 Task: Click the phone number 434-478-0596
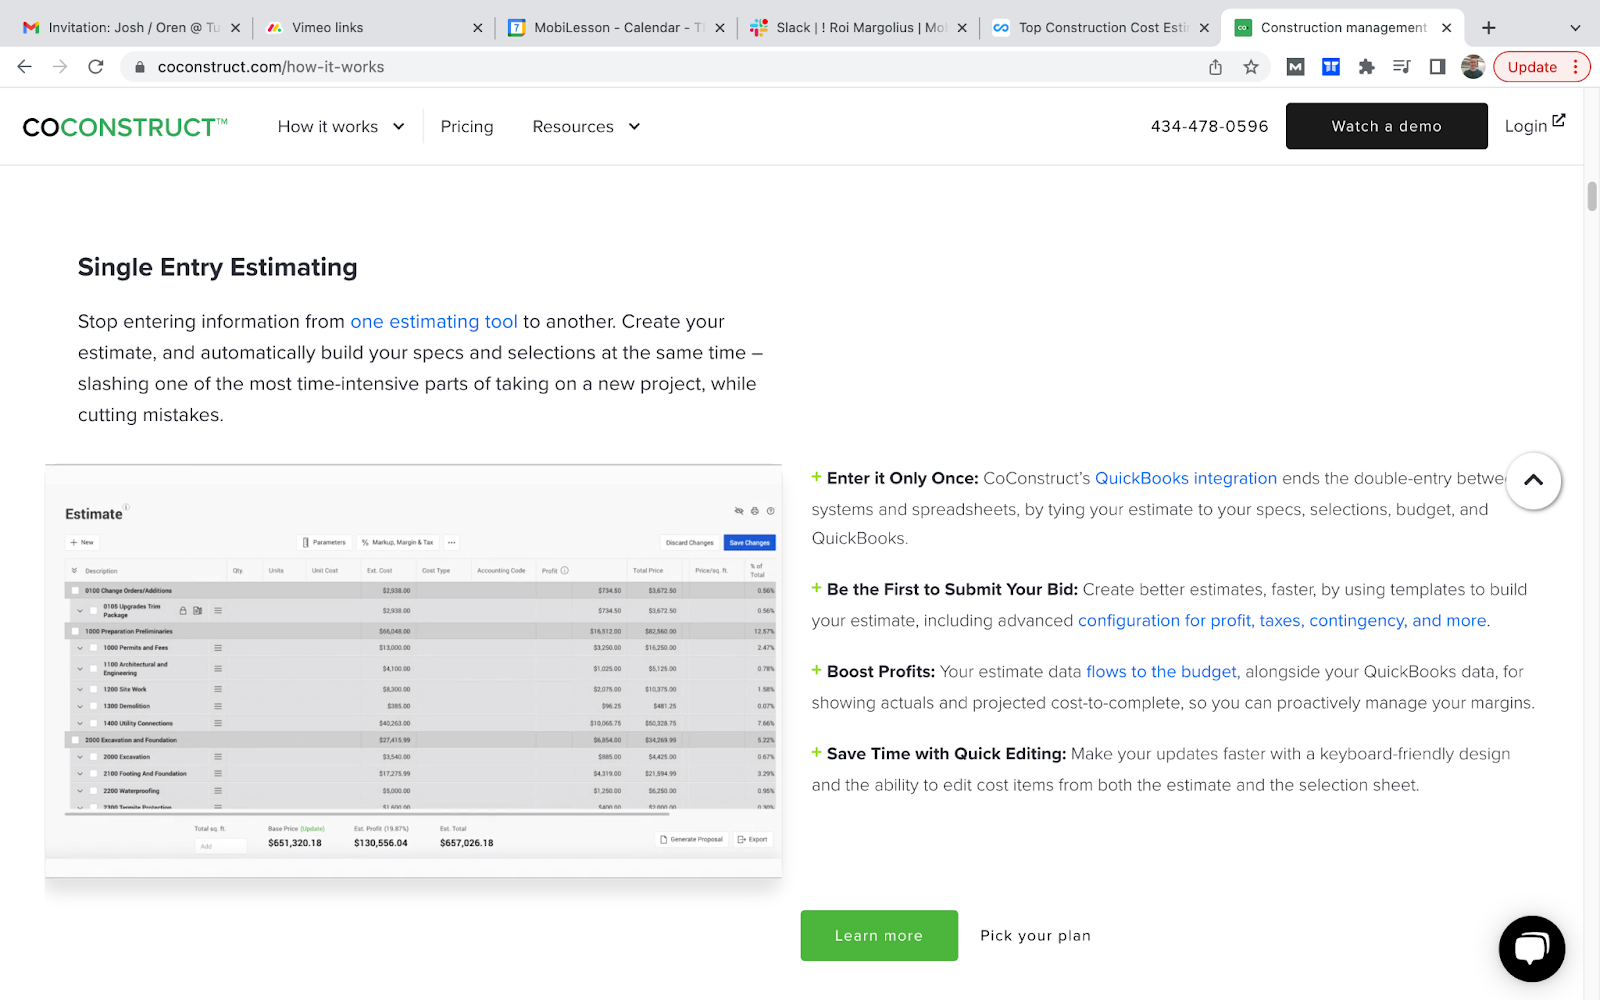(x=1209, y=126)
